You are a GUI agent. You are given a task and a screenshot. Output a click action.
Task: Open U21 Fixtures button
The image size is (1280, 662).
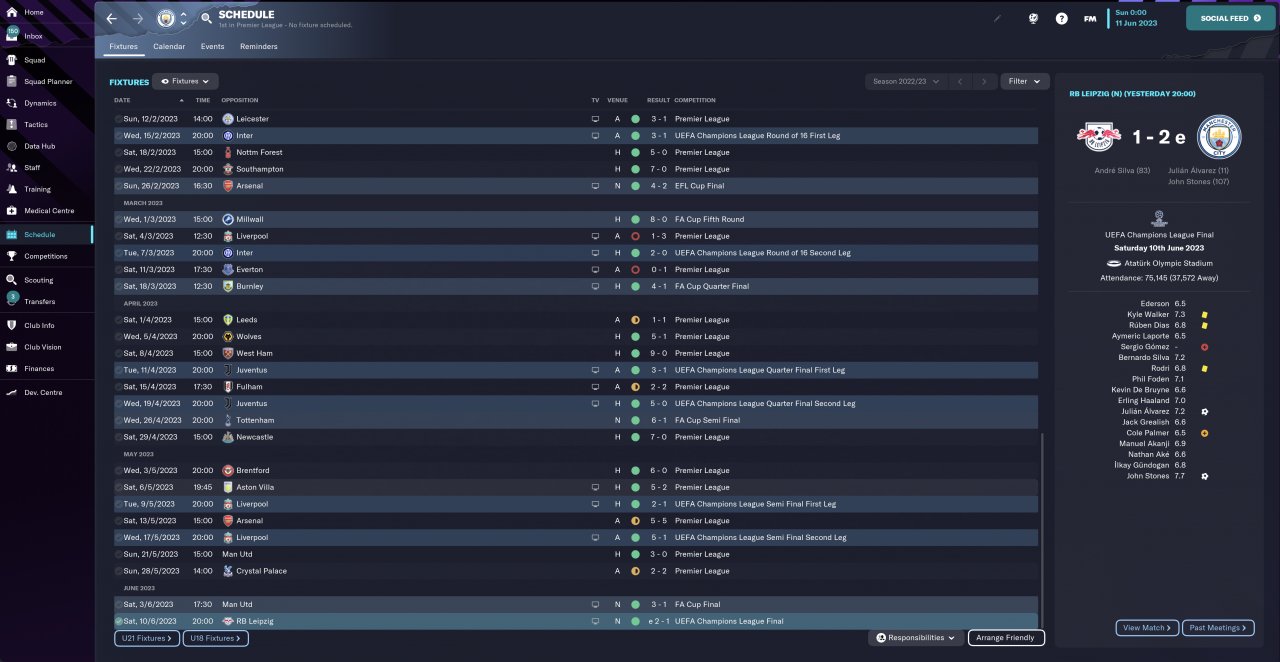(145, 638)
